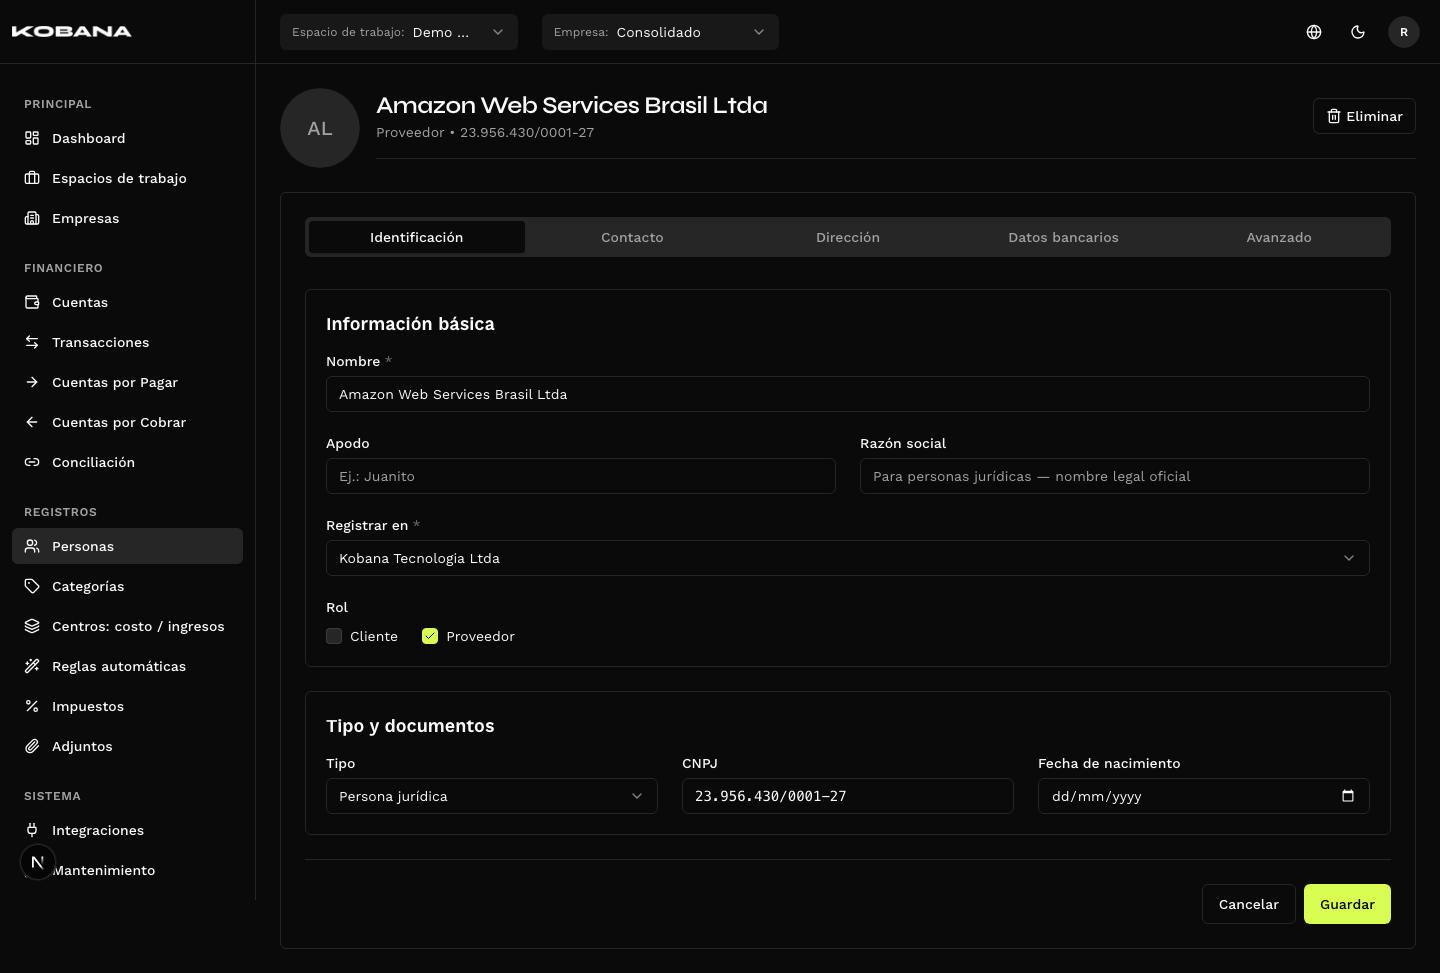Click the Impuestos percent icon
1440x973 pixels.
pos(32,706)
